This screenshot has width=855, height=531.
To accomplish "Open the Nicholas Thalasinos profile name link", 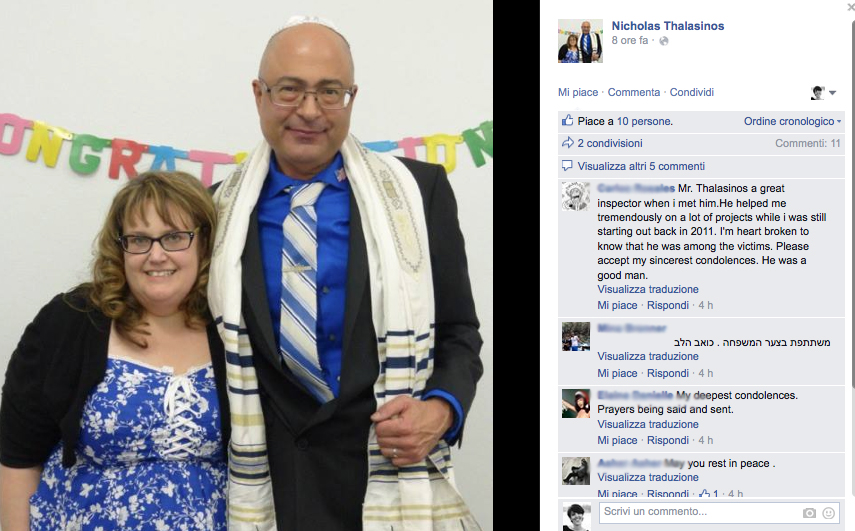I will 667,26.
